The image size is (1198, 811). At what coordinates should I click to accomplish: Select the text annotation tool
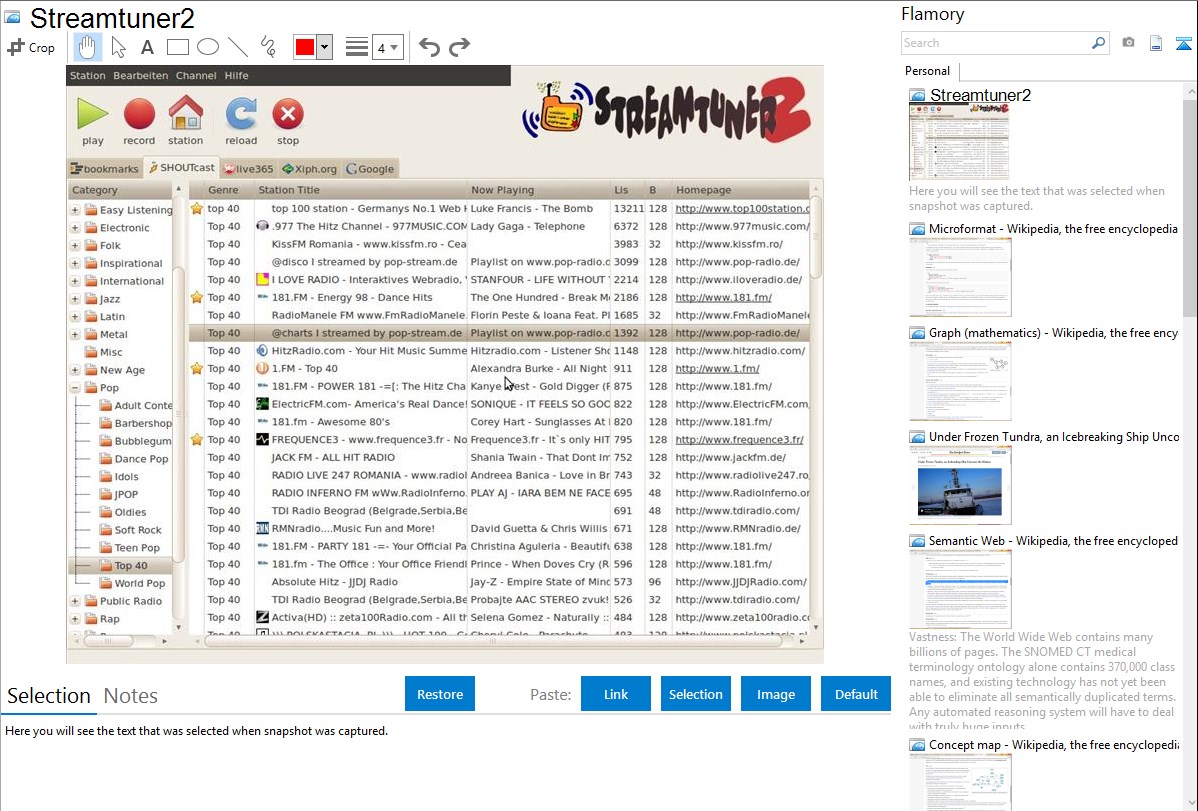[x=147, y=47]
